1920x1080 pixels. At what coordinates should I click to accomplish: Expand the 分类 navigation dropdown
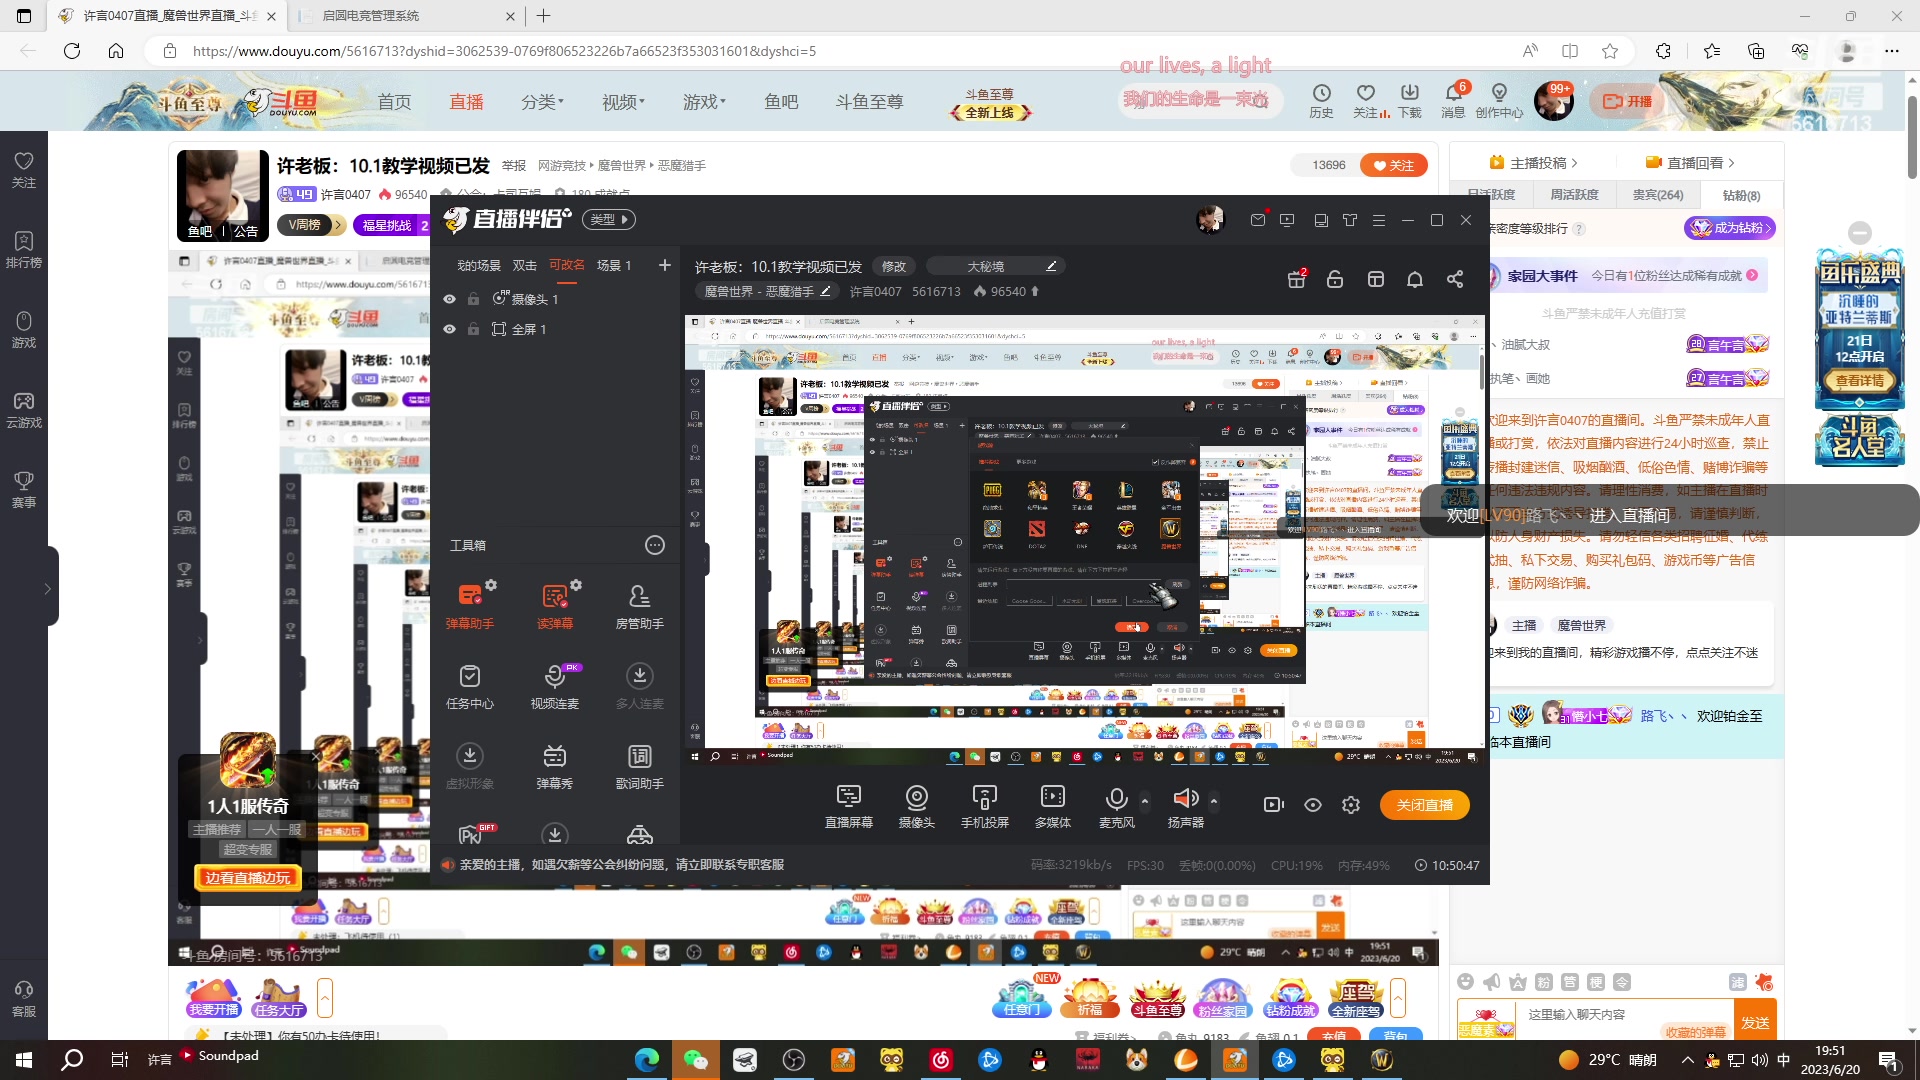(x=542, y=102)
